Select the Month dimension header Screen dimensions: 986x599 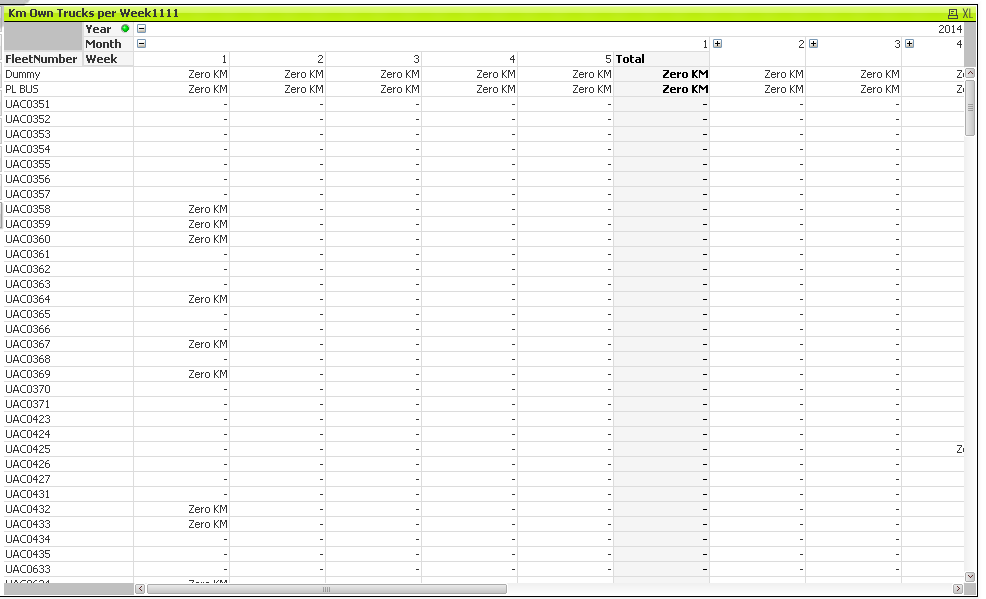coord(103,44)
